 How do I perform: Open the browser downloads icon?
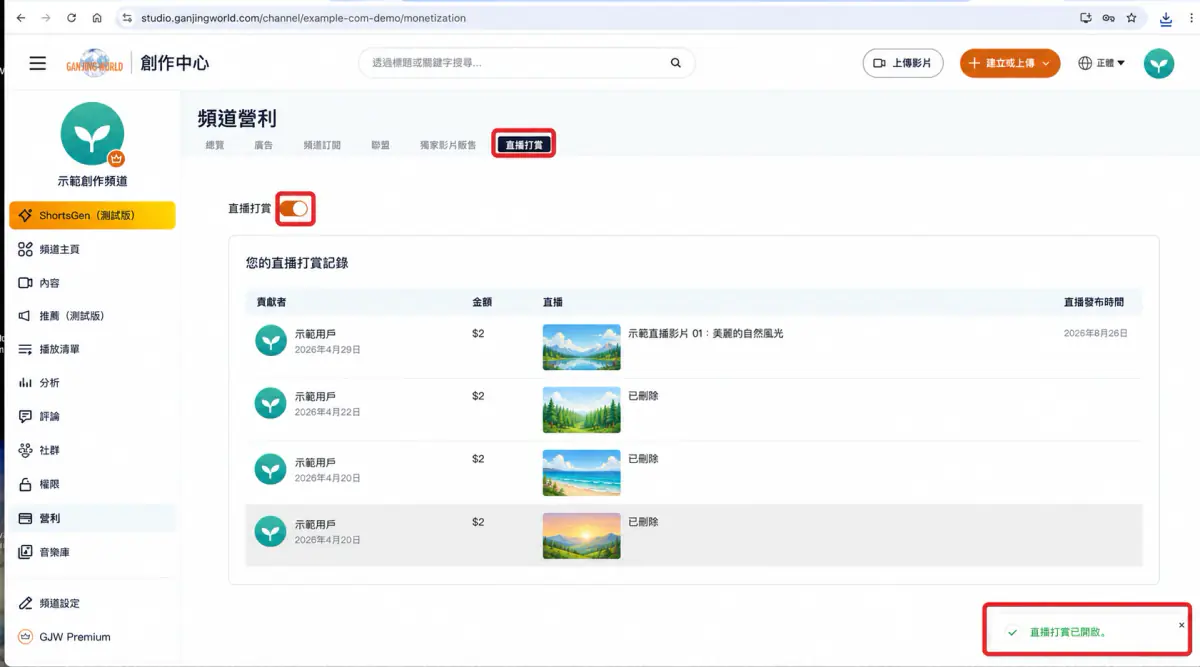[1166, 18]
